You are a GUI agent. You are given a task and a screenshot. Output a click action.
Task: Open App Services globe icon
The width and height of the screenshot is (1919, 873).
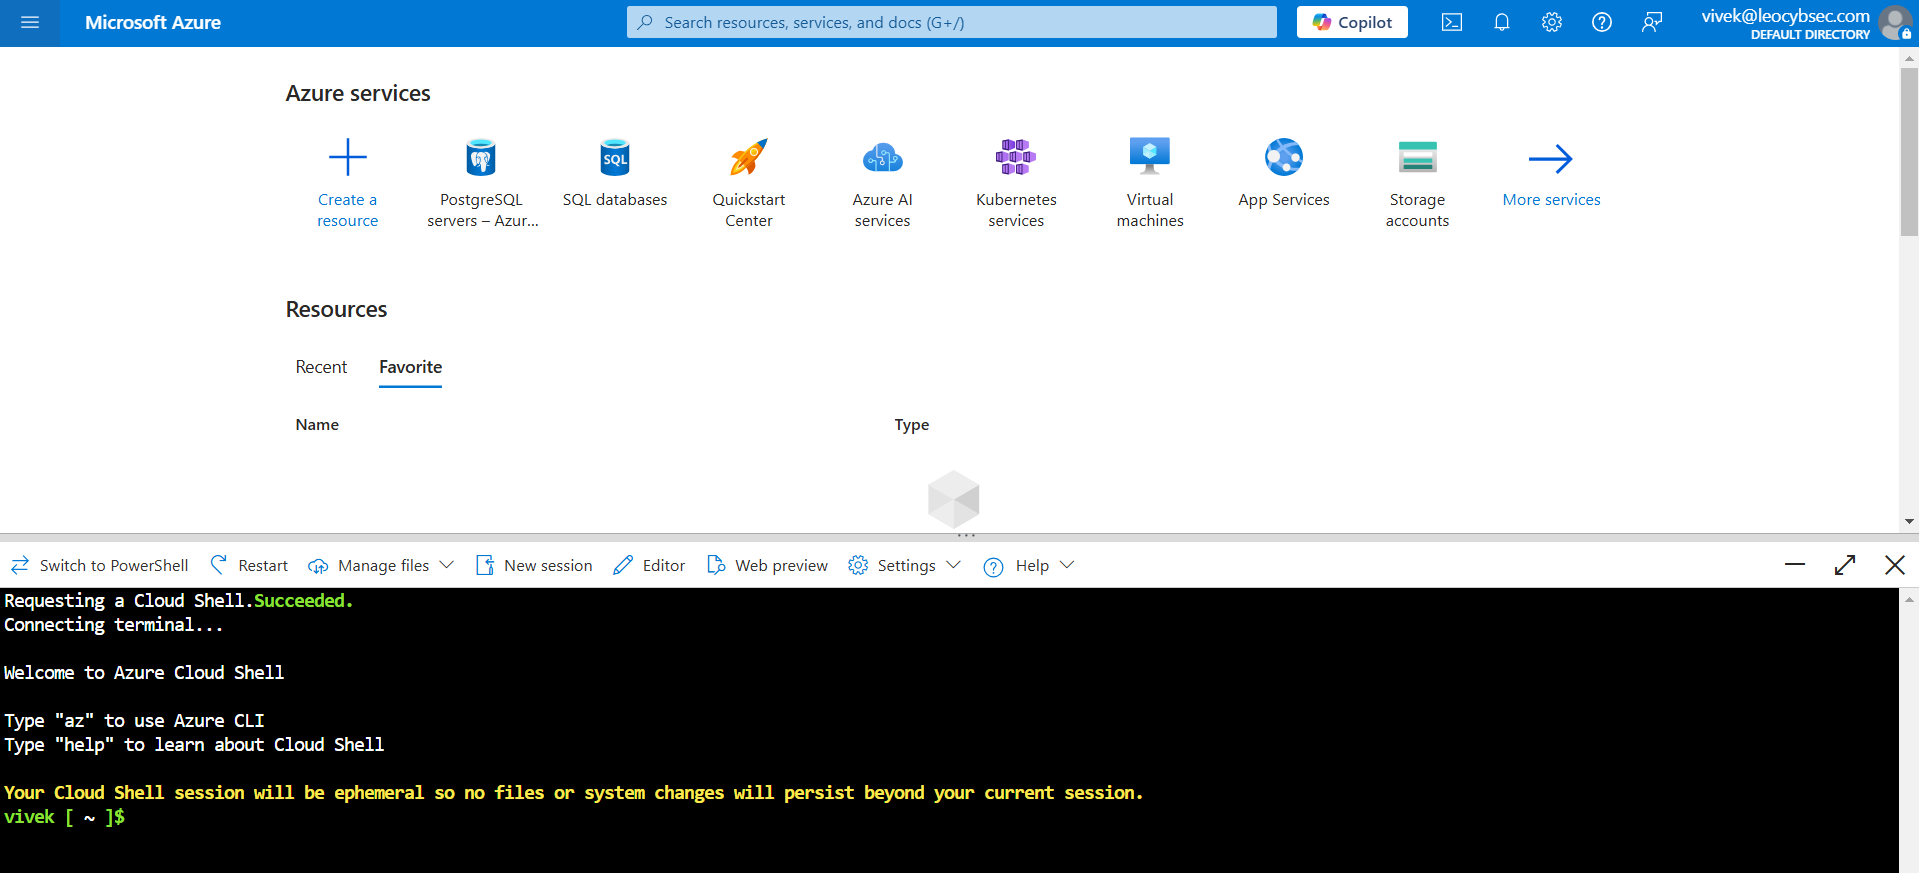click(1284, 157)
